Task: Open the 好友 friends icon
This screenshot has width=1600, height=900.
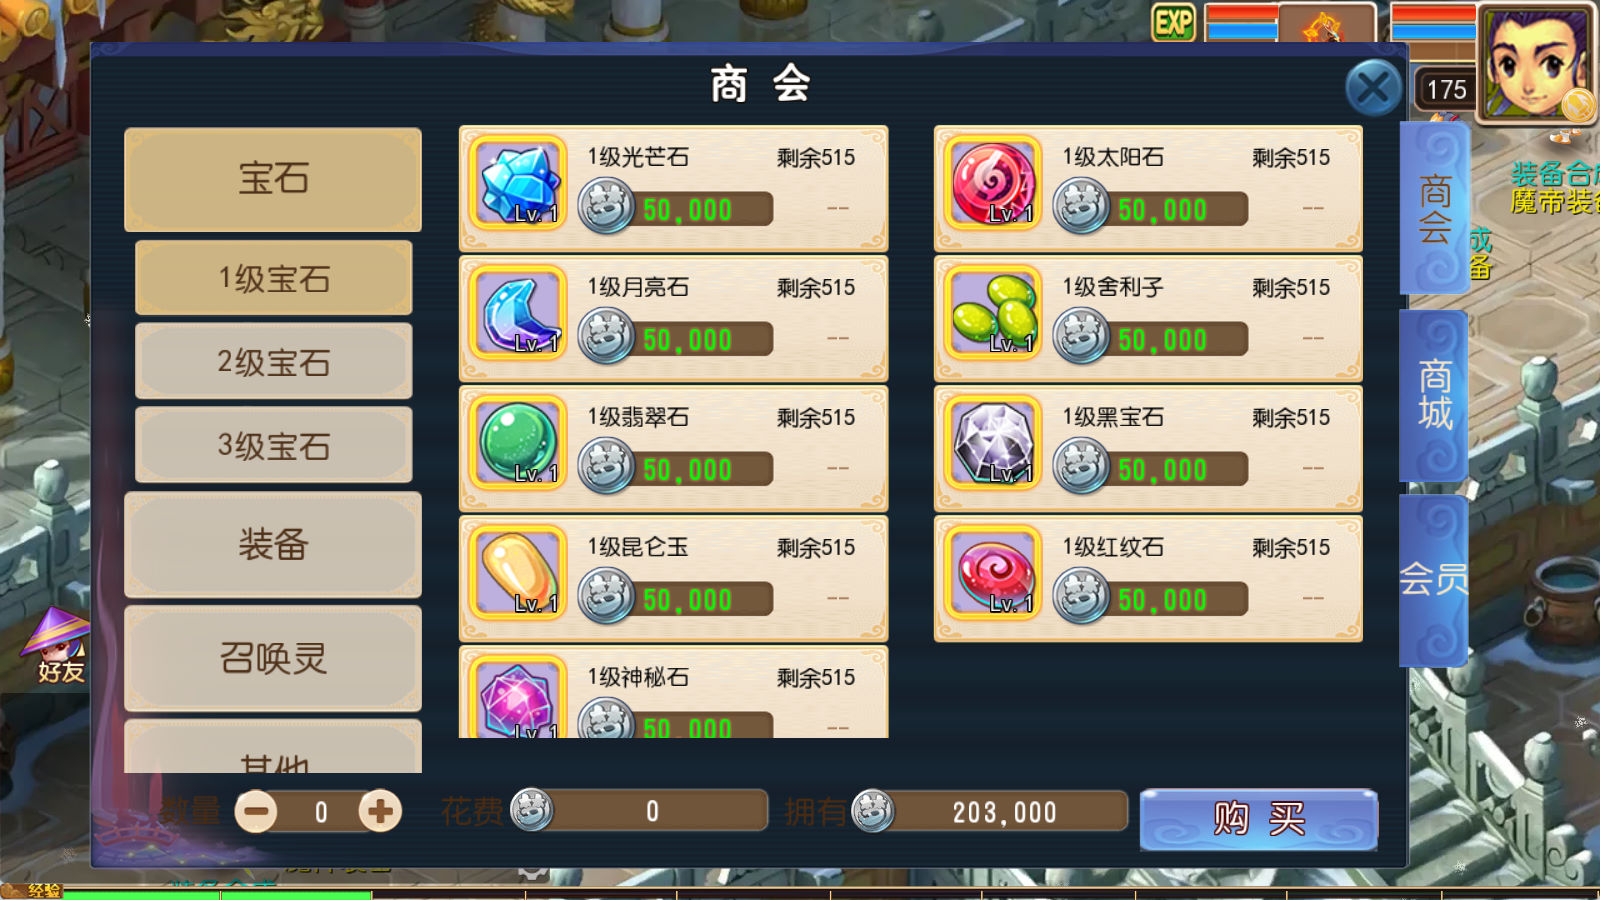Action: (58, 646)
